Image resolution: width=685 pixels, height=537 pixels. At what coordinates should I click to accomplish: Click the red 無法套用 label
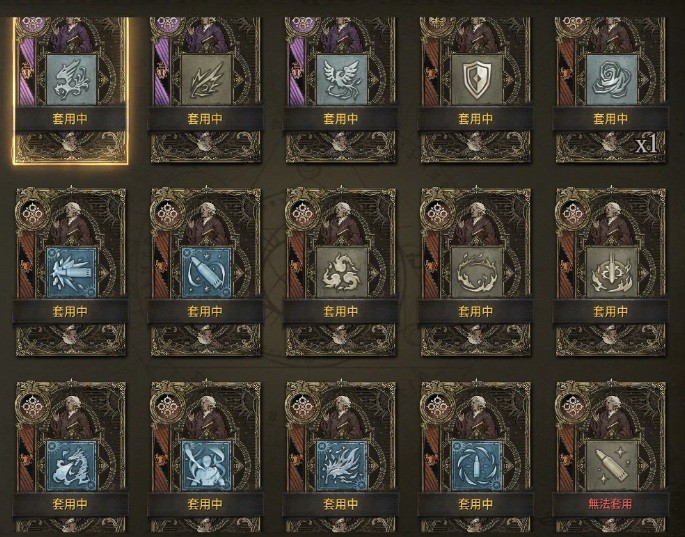pos(610,504)
